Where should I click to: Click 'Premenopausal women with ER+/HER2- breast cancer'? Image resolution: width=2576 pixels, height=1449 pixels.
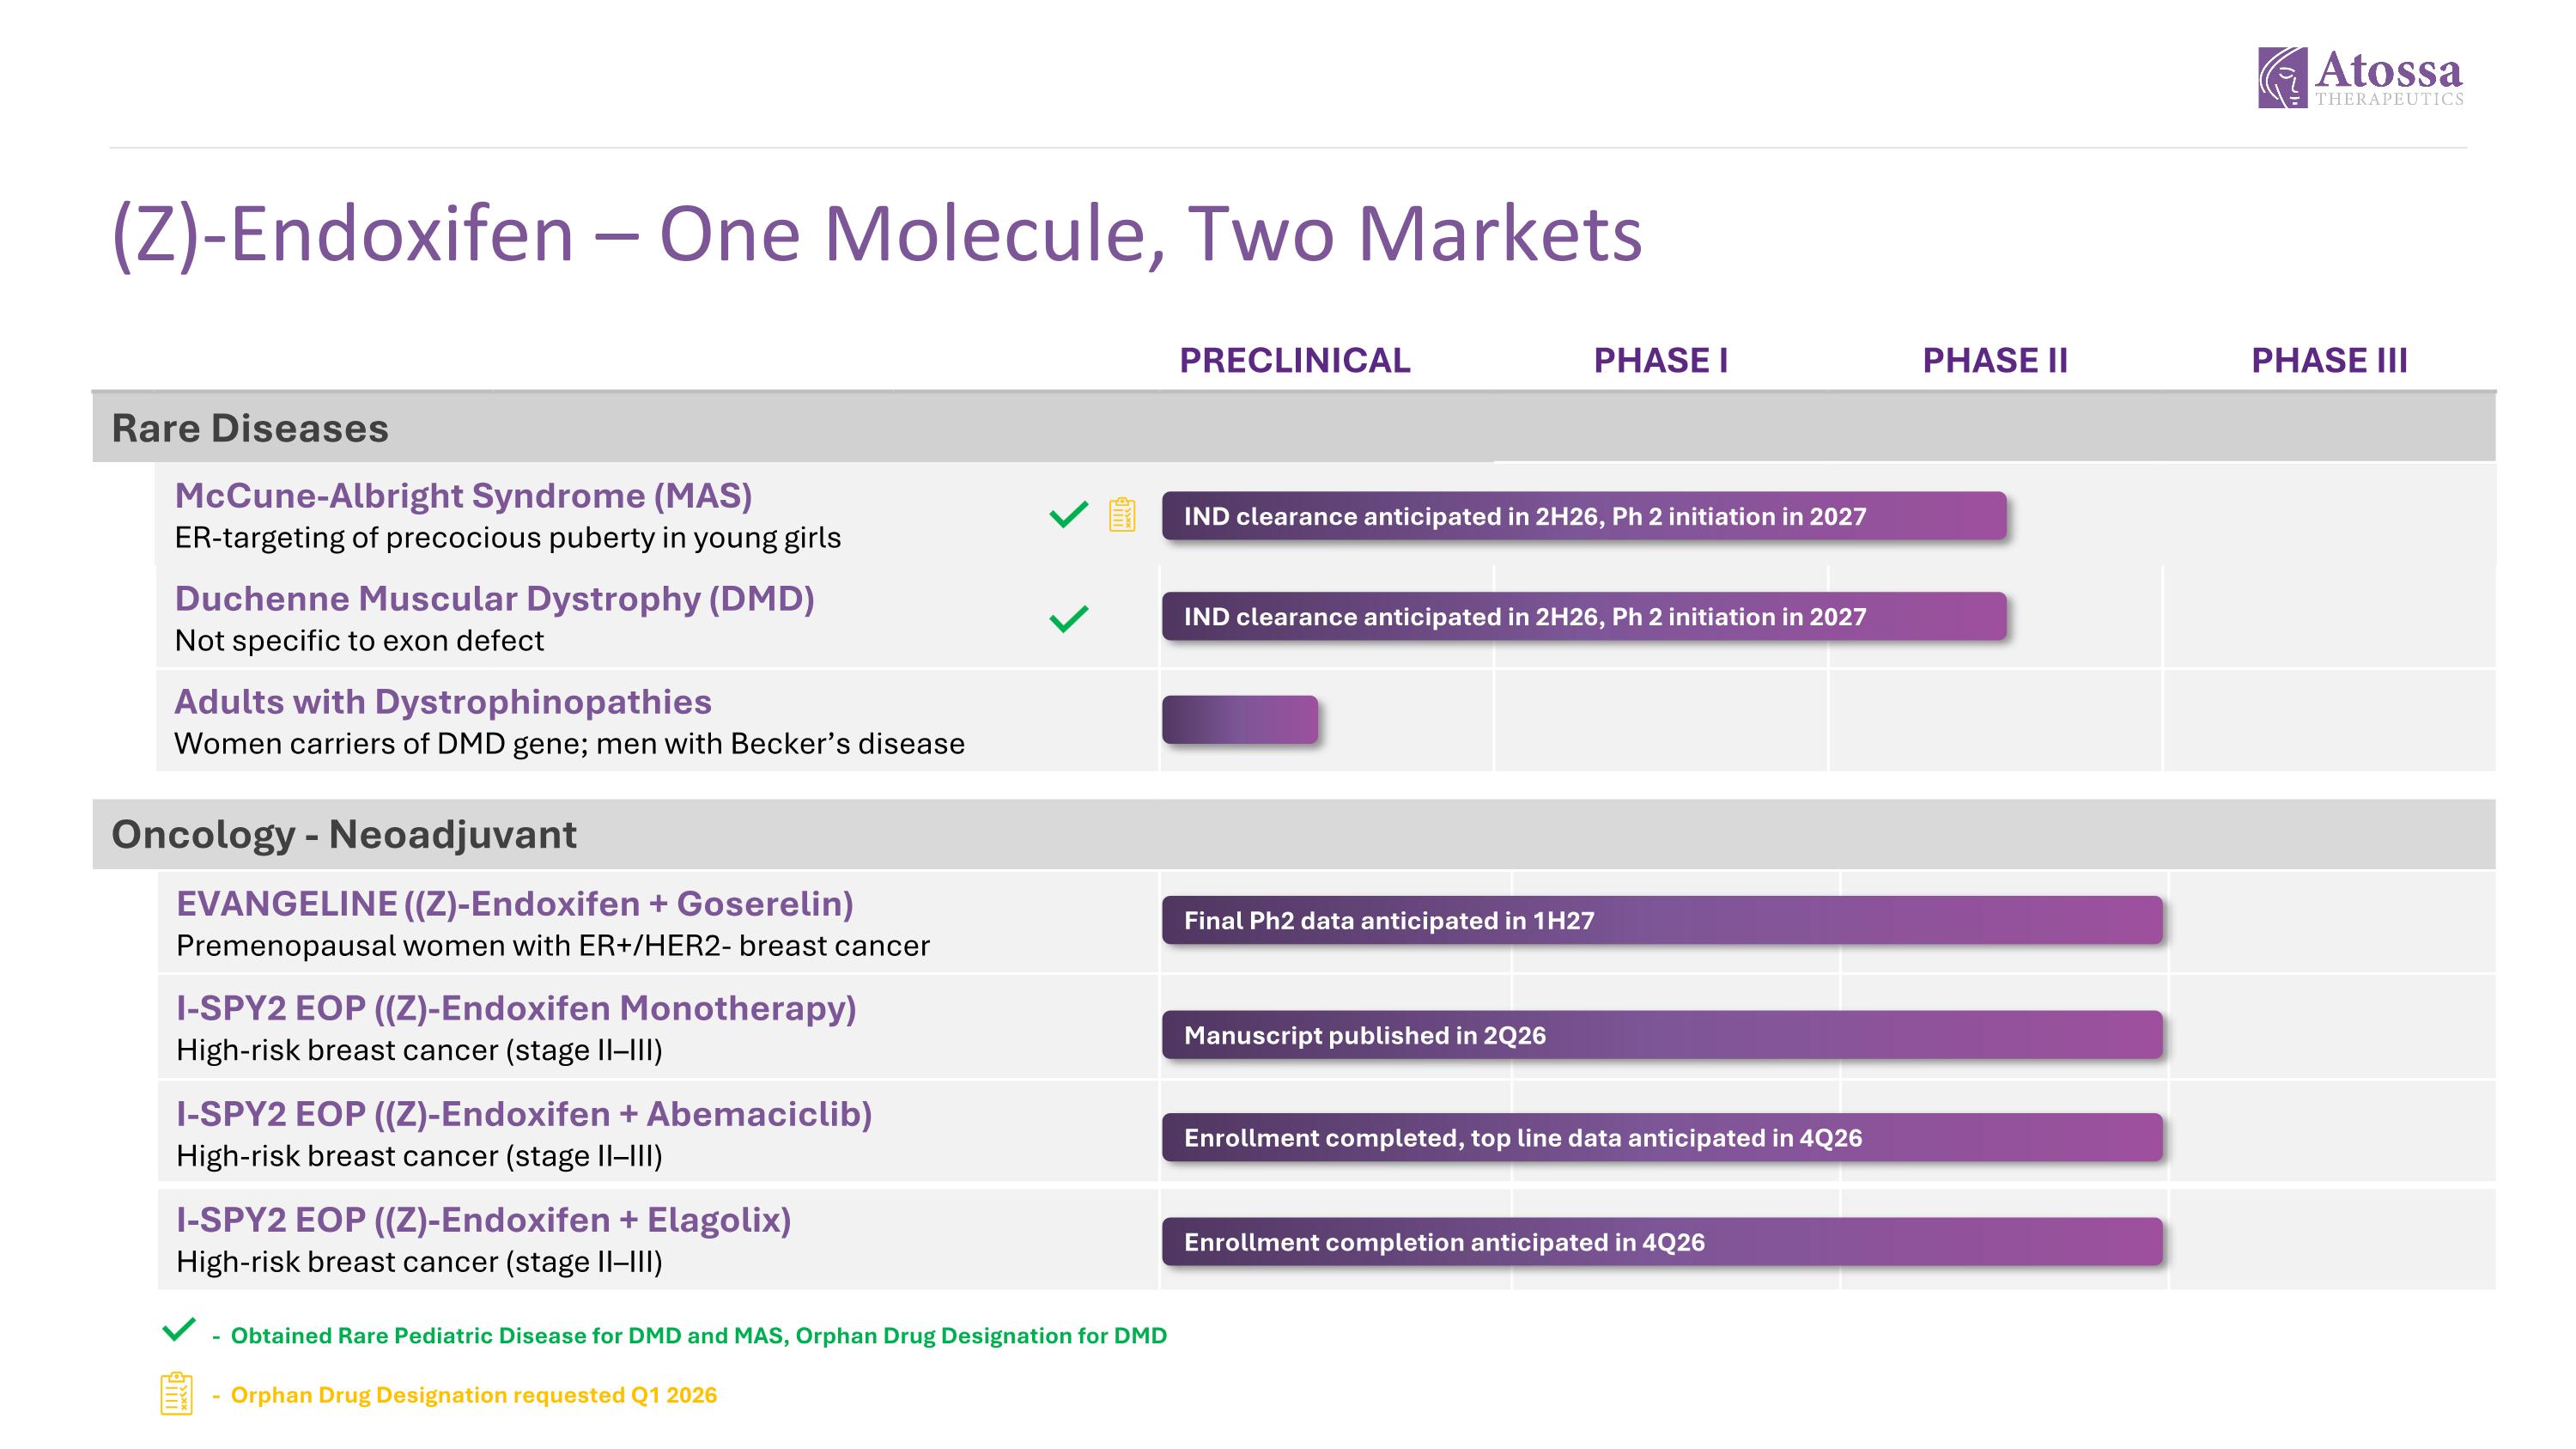[553, 946]
